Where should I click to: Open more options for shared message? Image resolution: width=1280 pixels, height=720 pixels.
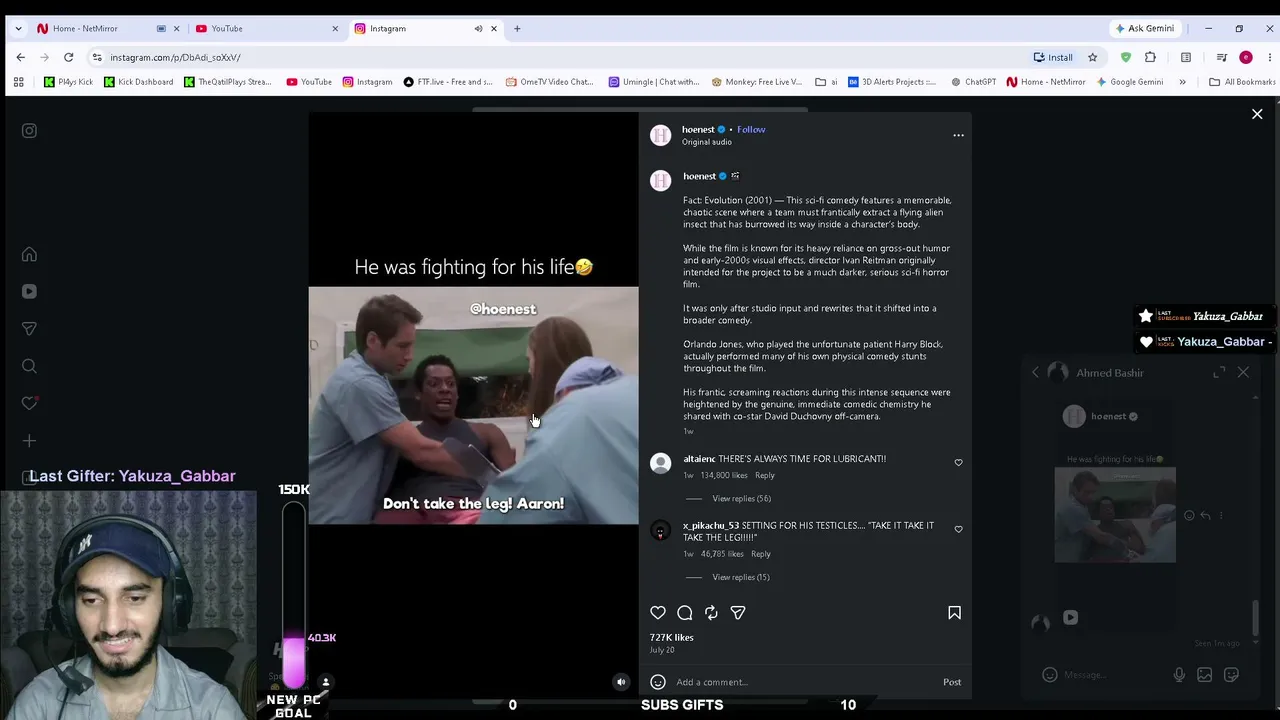tap(1221, 516)
